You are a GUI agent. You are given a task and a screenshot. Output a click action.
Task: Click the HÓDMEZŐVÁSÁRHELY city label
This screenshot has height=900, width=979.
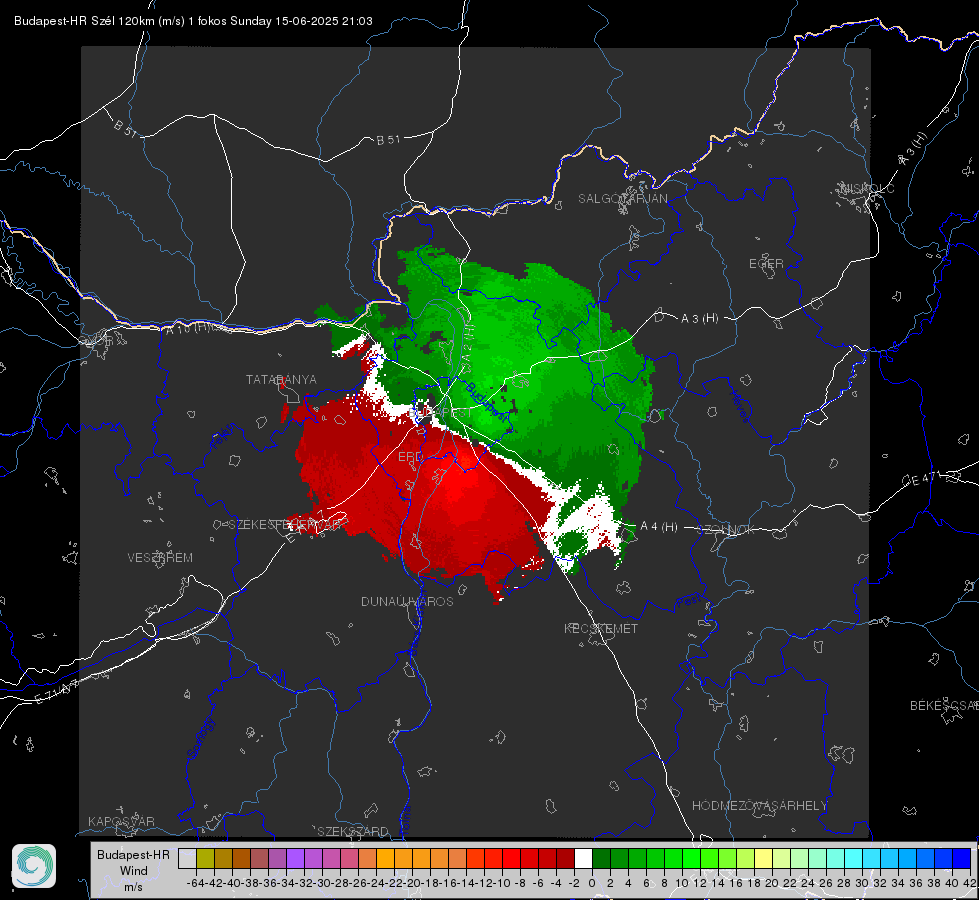tap(759, 806)
